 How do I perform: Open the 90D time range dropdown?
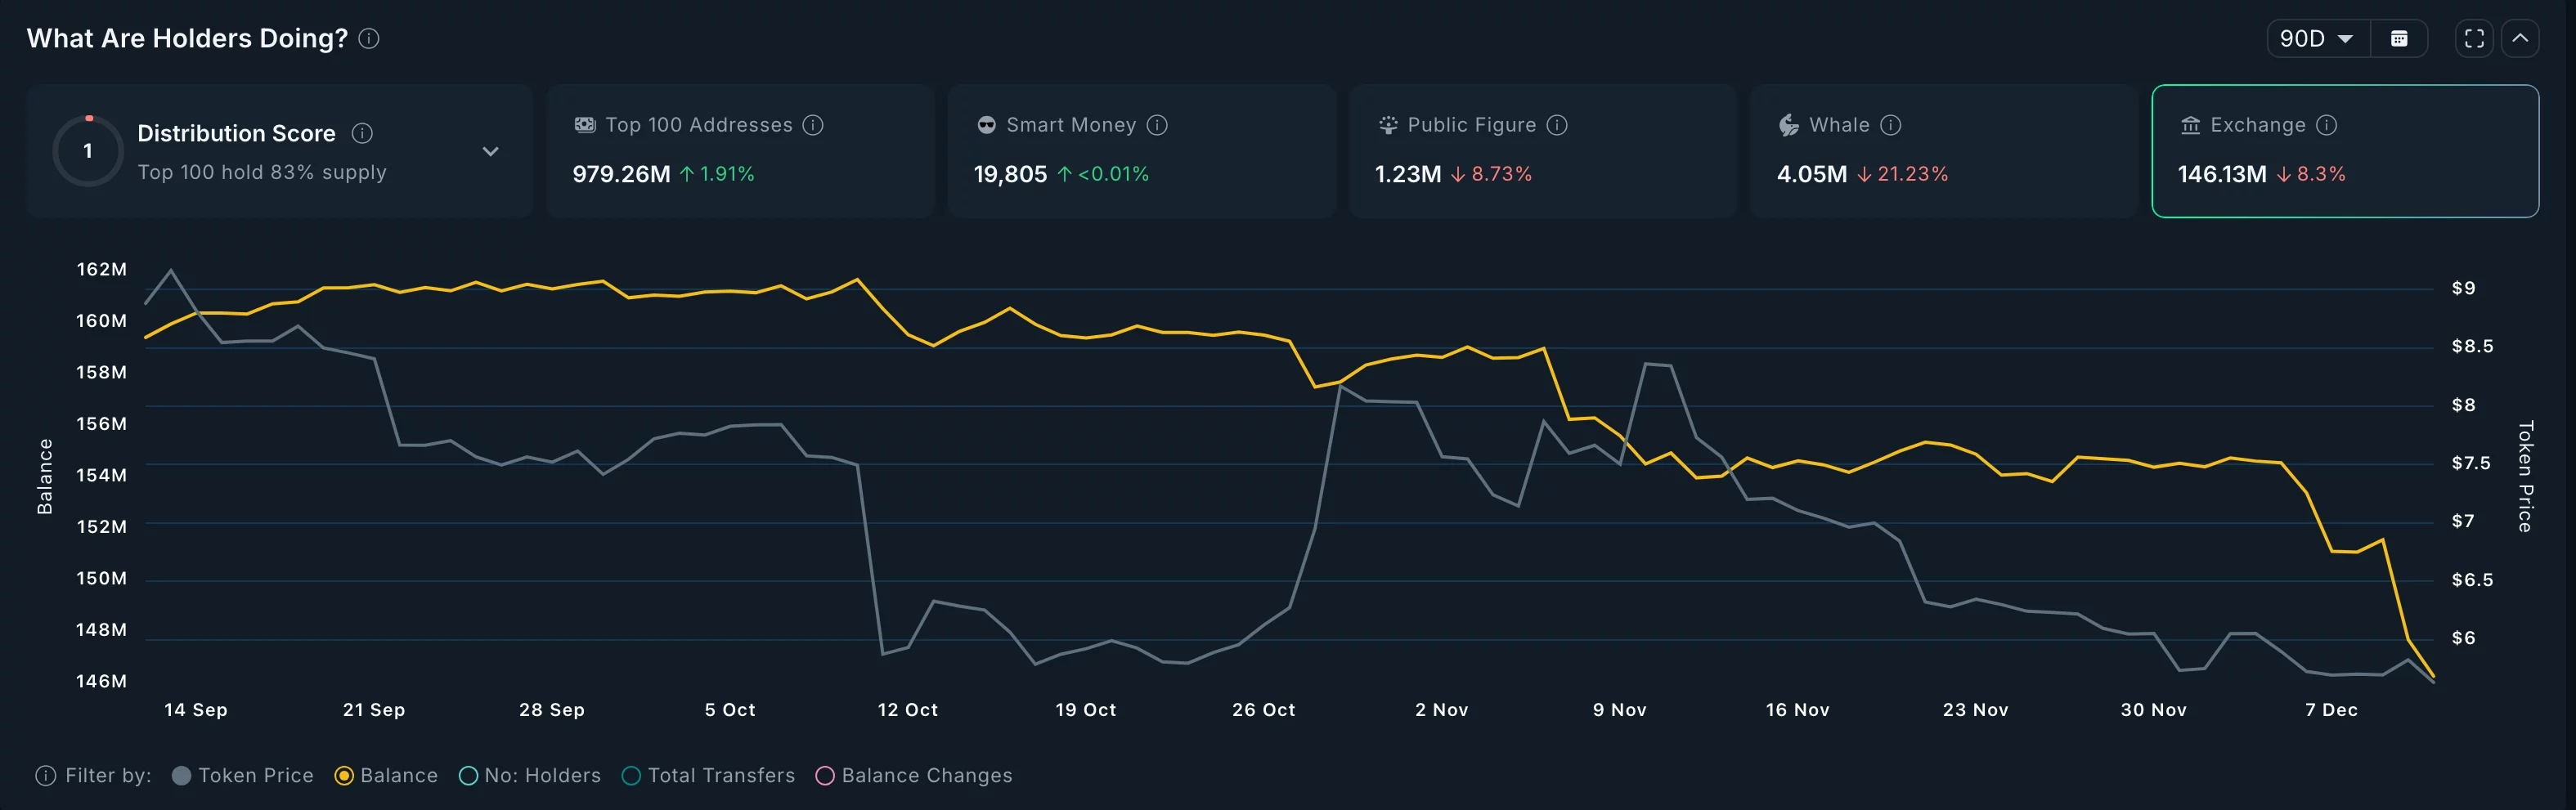2316,39
